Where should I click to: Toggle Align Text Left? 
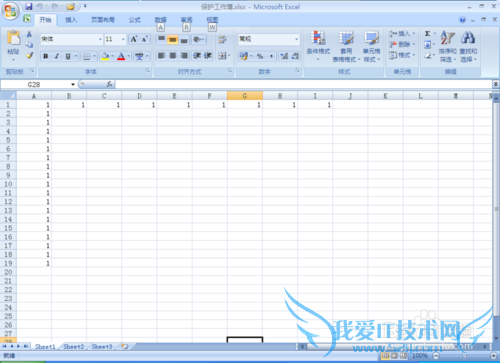click(161, 56)
